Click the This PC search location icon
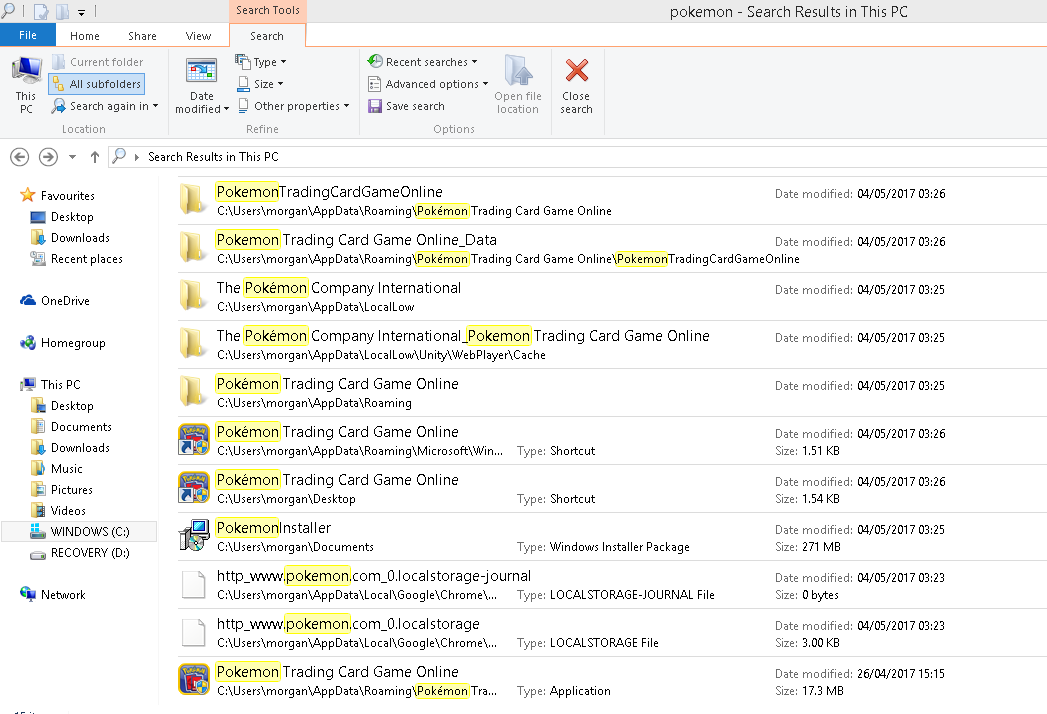Image resolution: width=1047 pixels, height=714 pixels. coord(25,85)
